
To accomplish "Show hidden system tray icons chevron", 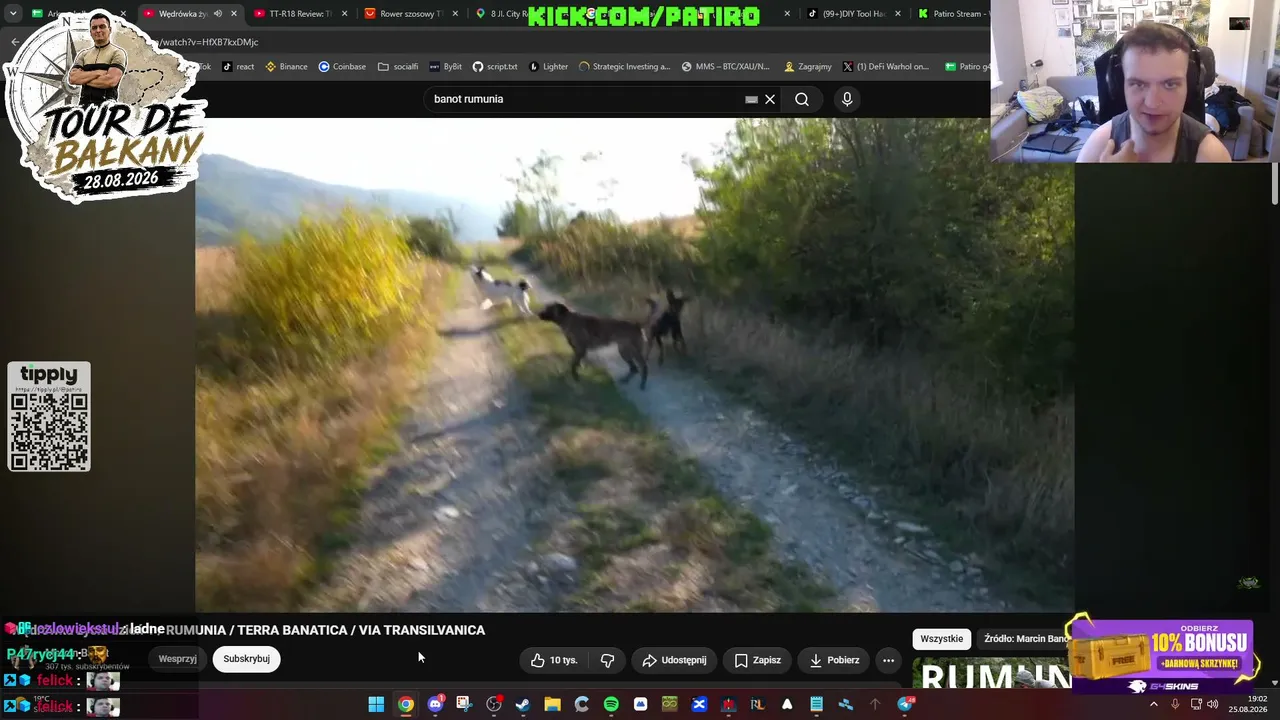I will click(1153, 704).
